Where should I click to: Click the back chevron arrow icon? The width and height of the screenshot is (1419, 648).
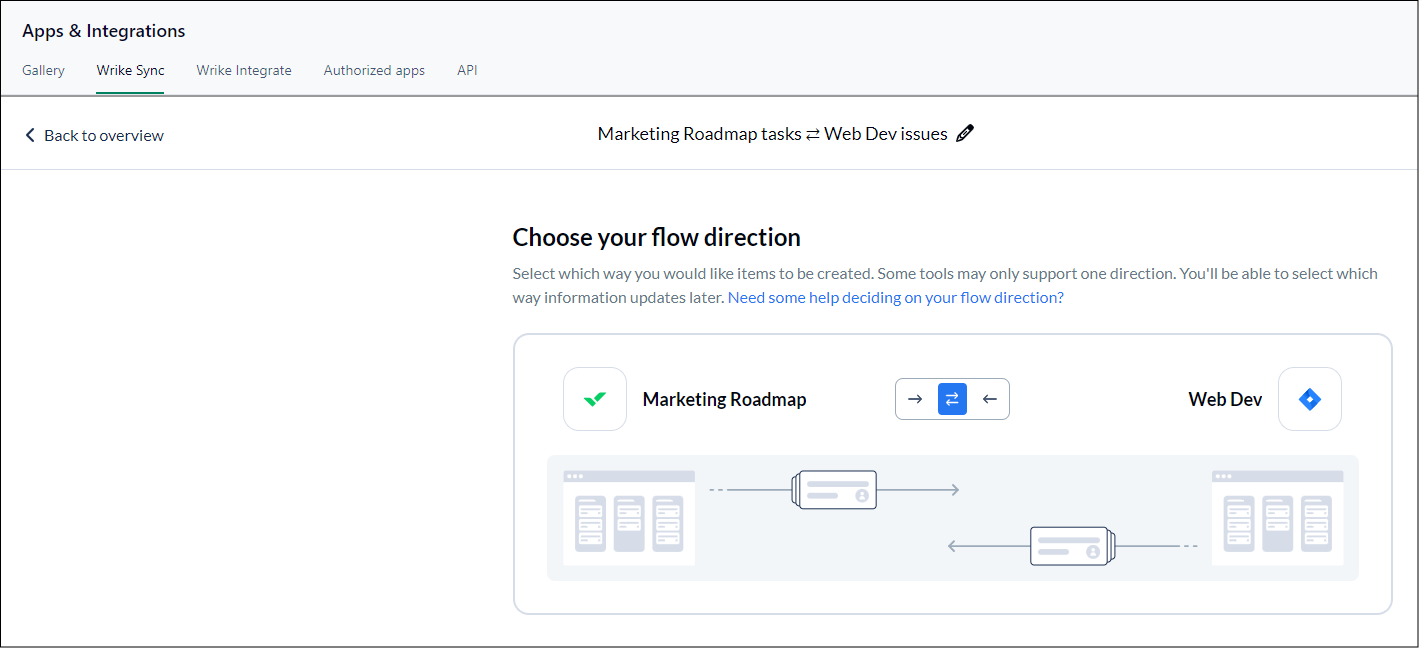point(30,135)
